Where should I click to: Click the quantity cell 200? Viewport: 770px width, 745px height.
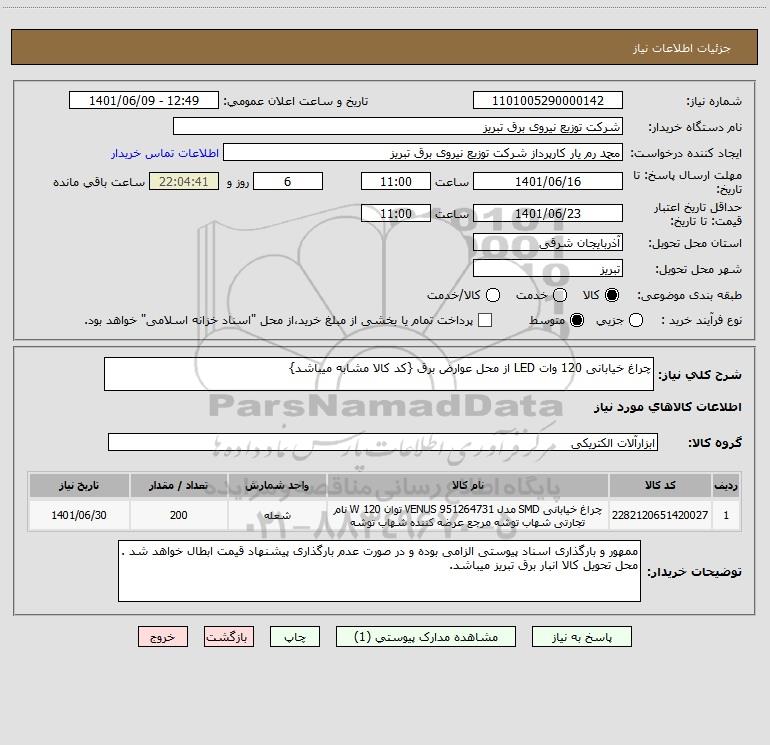click(x=178, y=515)
